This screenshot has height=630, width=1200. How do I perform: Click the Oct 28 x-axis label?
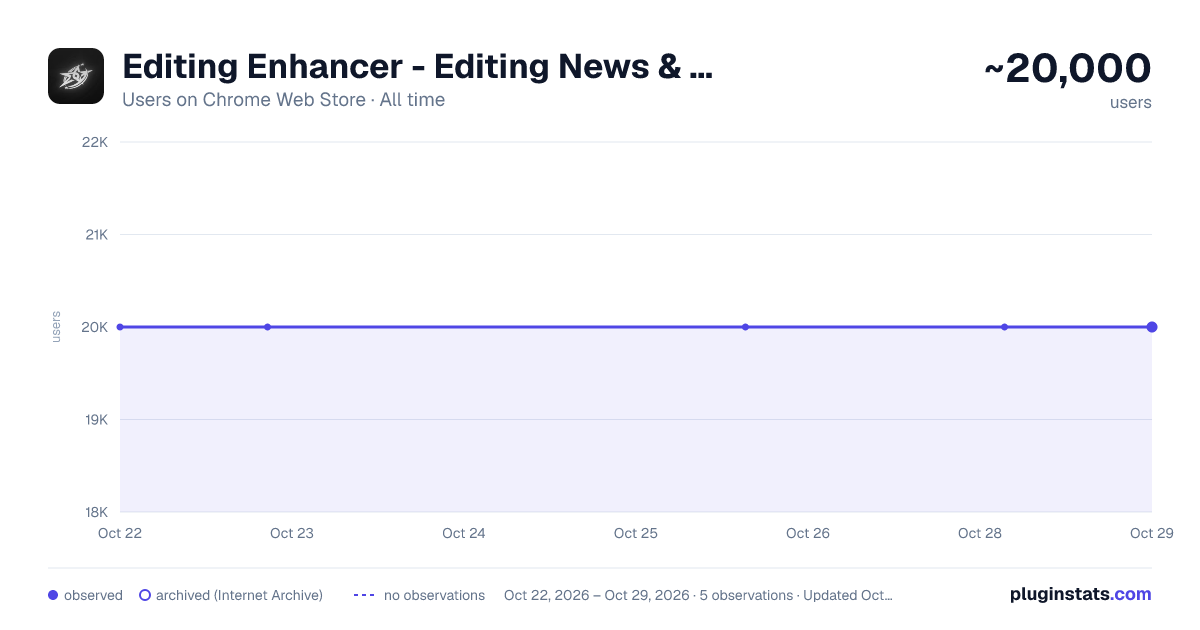[x=980, y=533]
